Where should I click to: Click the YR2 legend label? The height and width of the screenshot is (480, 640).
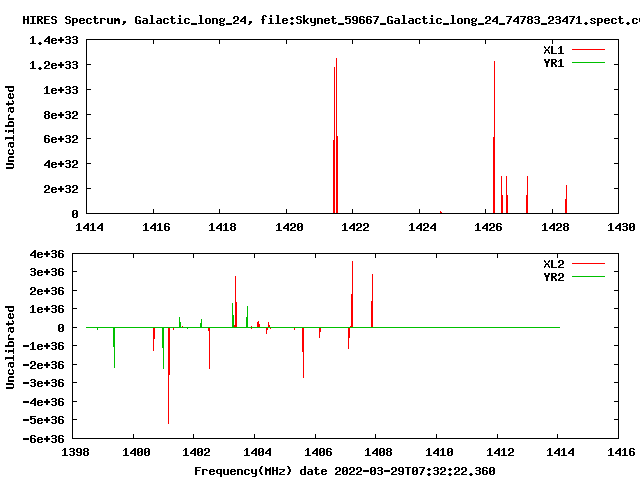pyautogui.click(x=553, y=277)
